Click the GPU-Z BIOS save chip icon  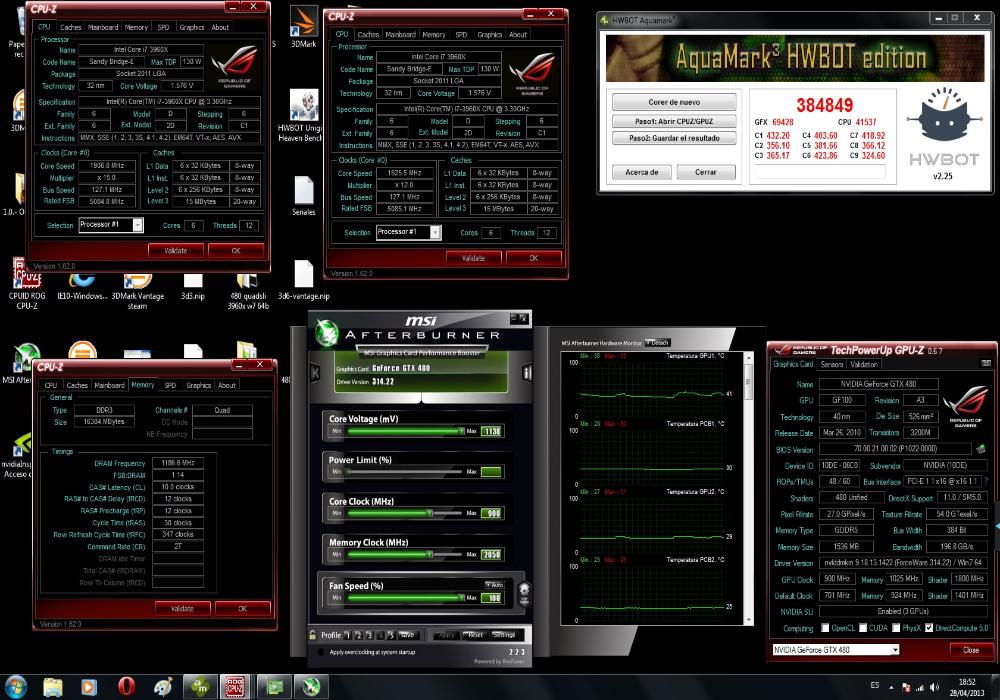980,449
